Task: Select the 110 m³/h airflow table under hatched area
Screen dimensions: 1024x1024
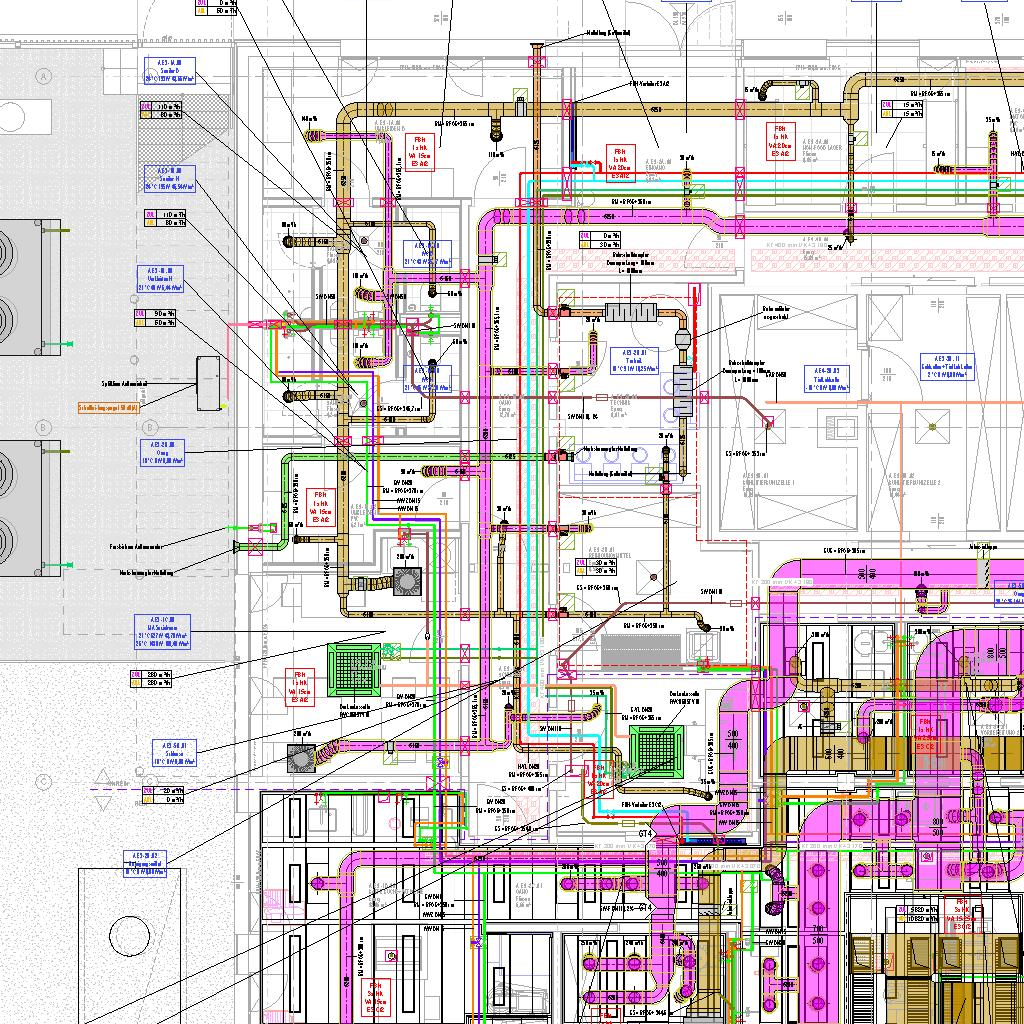Action: click(161, 219)
